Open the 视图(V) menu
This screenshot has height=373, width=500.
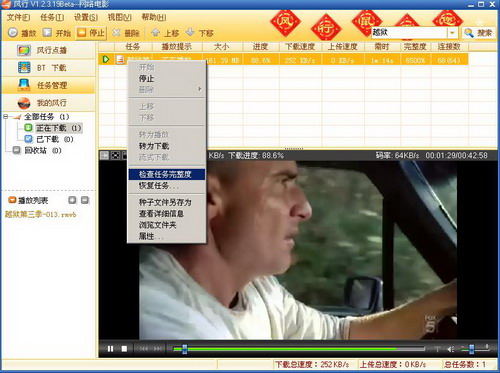pyautogui.click(x=119, y=17)
